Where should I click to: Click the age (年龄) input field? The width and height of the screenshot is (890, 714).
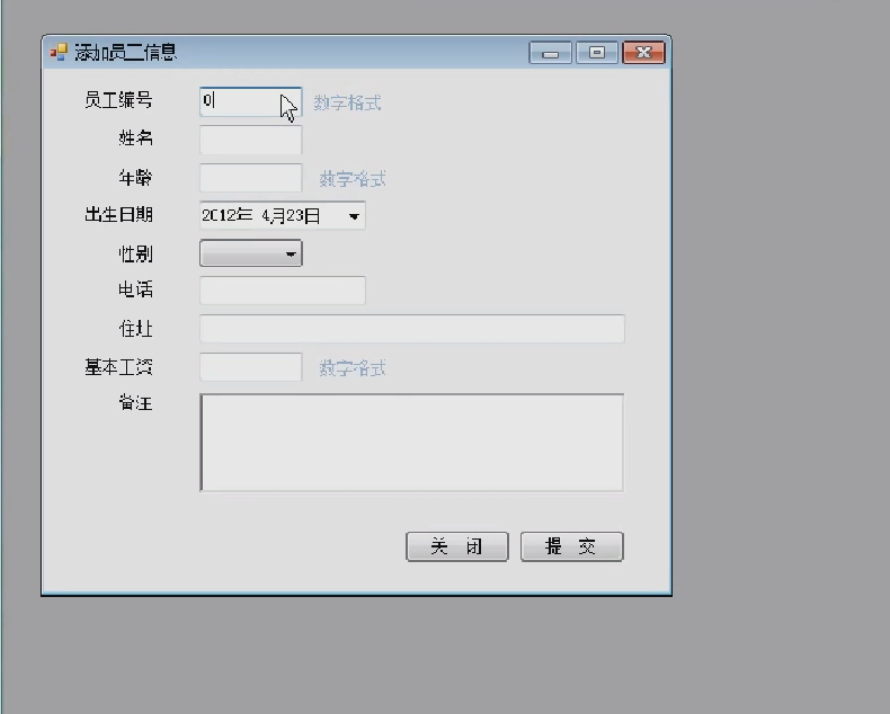pos(250,178)
